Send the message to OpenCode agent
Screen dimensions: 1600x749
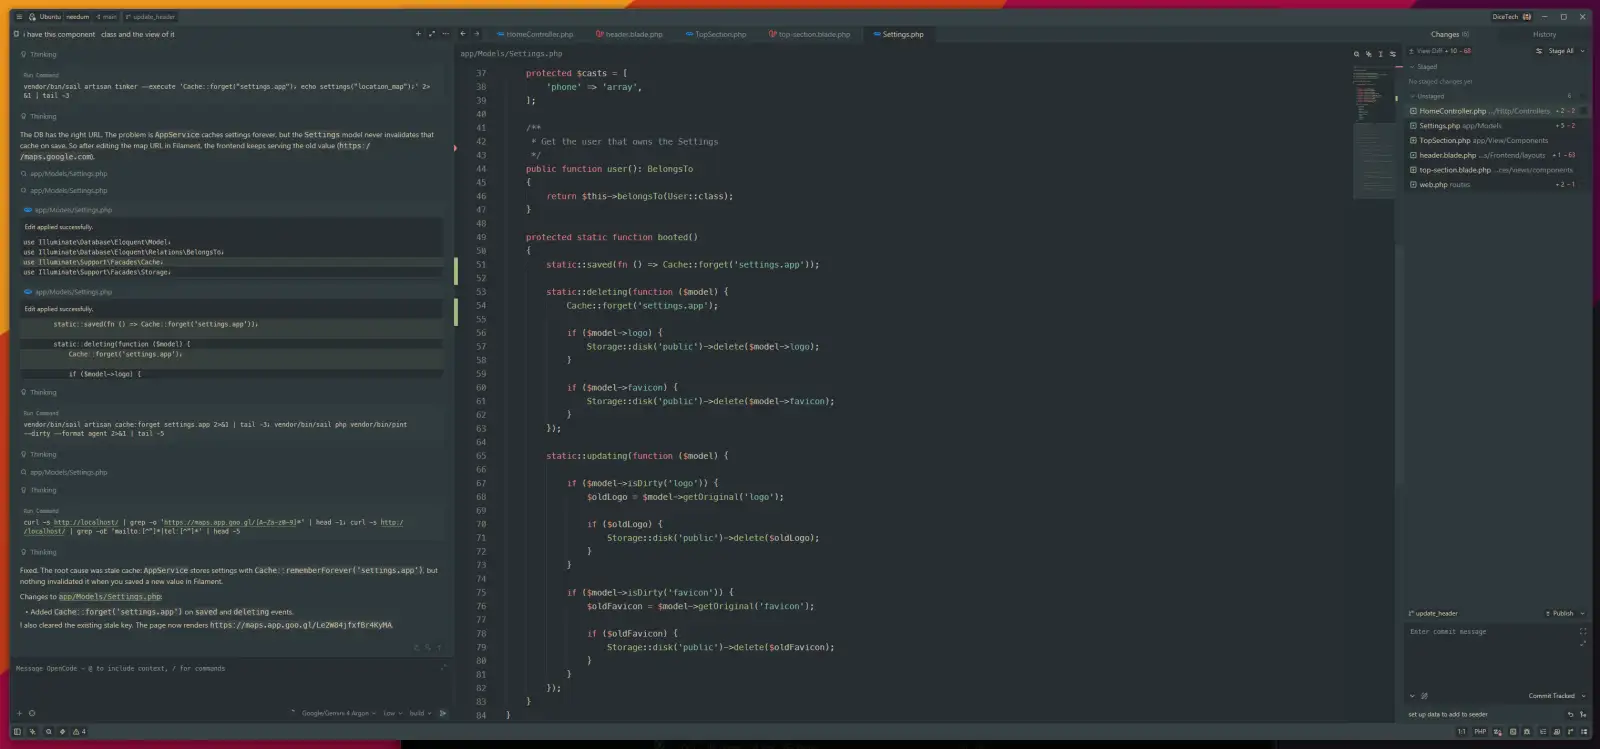[443, 713]
